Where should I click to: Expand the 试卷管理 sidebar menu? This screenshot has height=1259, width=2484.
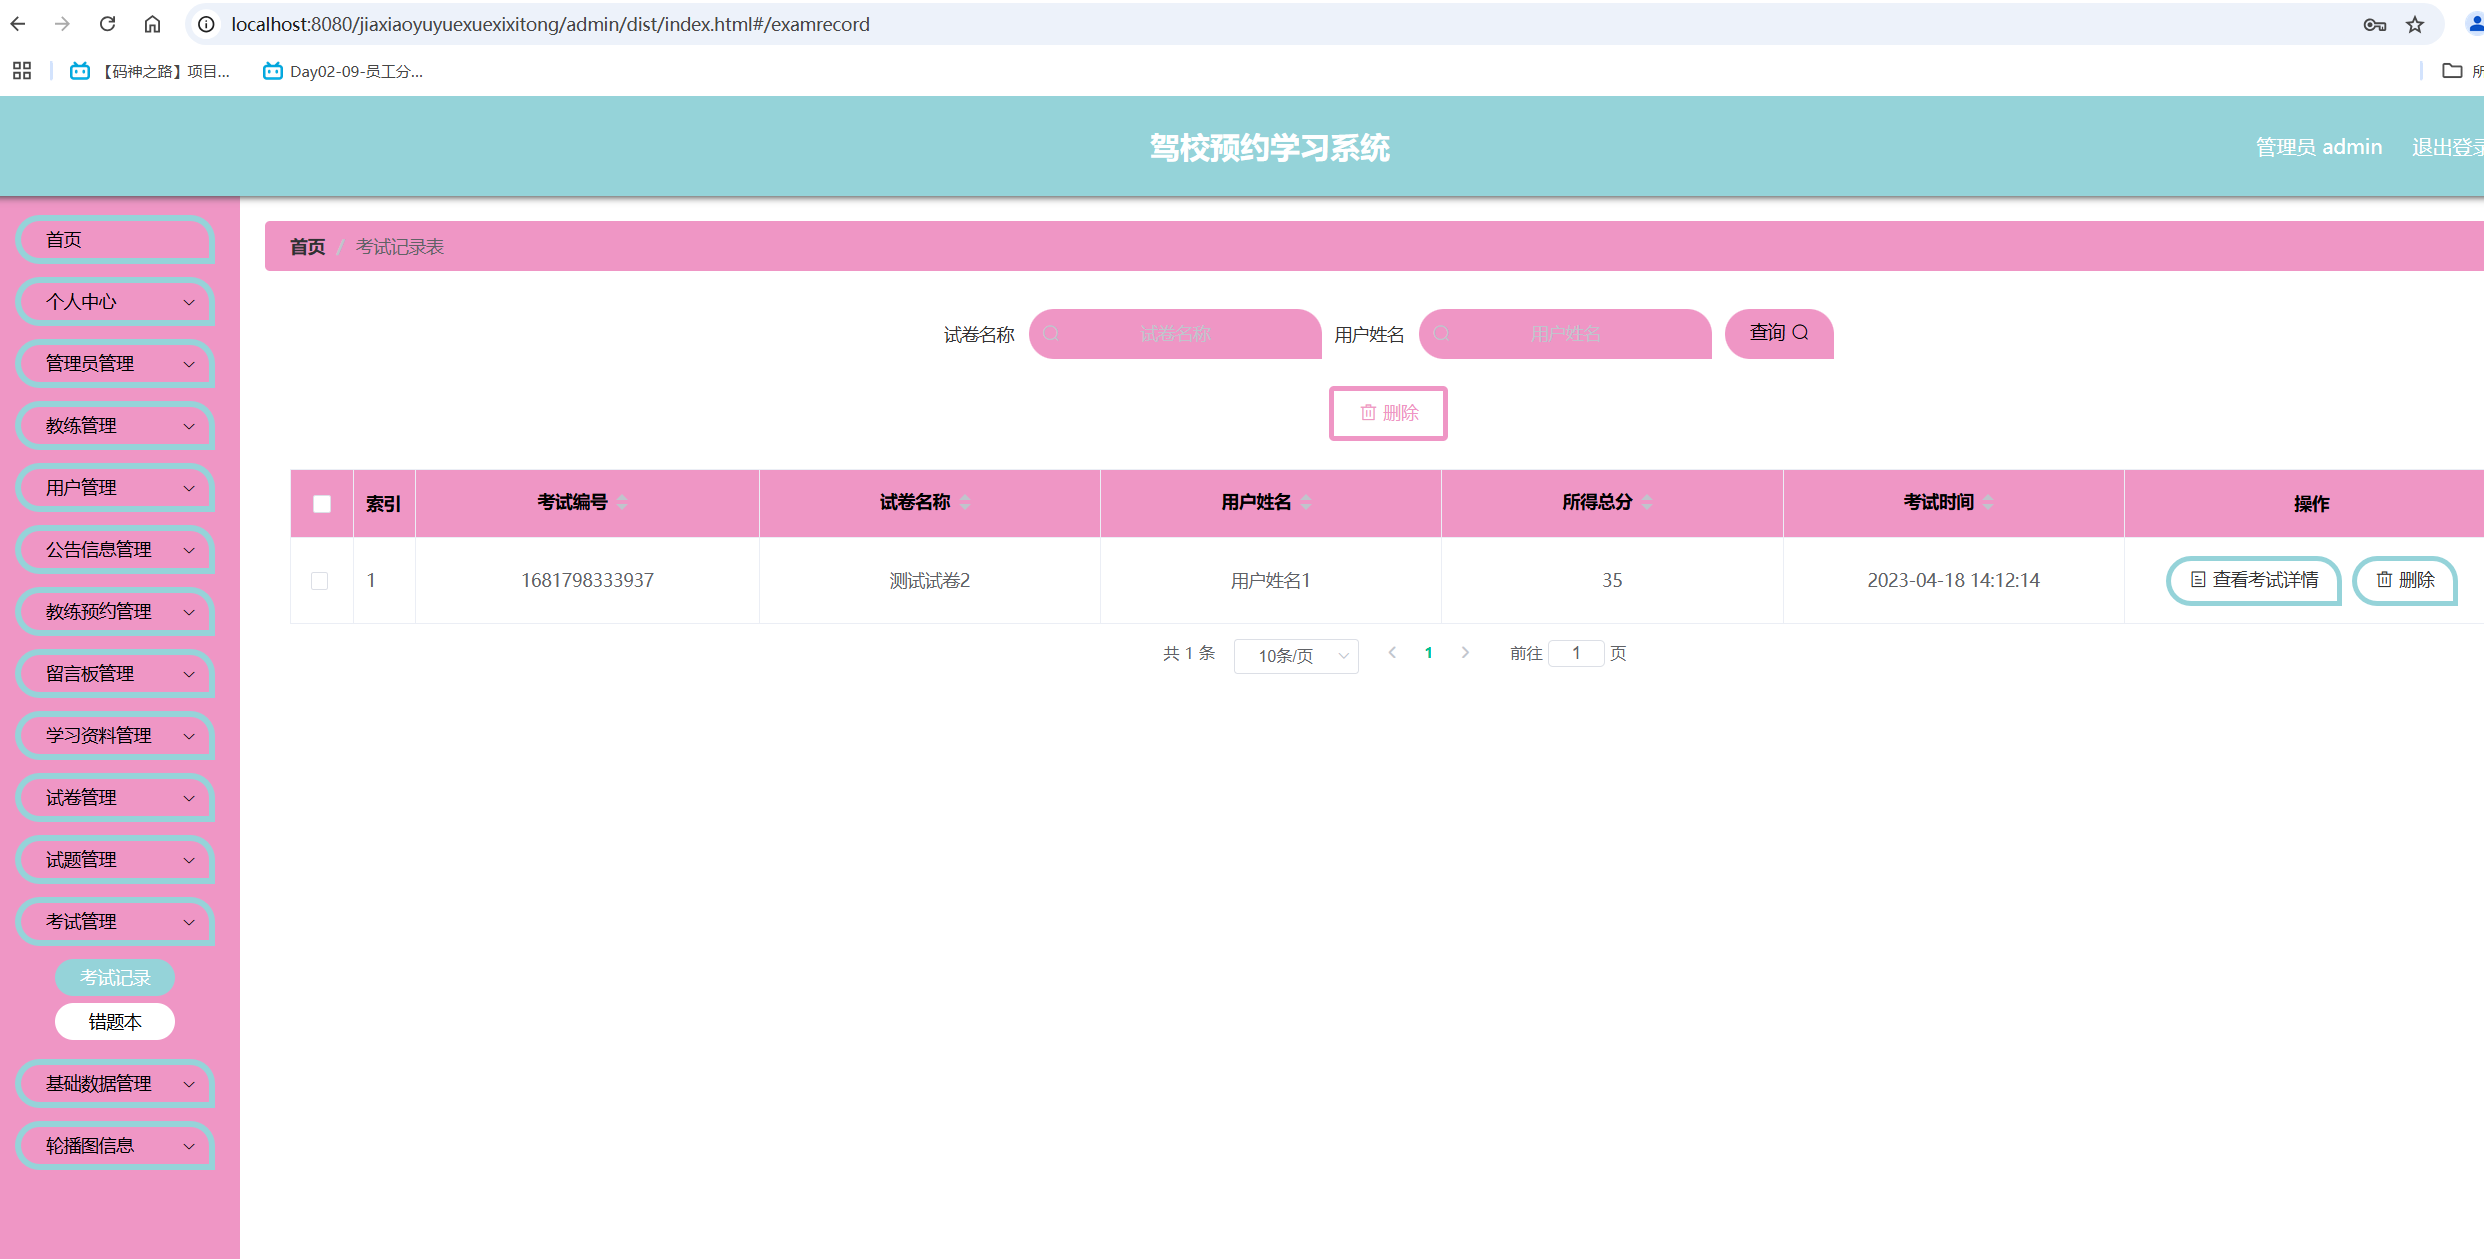116,798
